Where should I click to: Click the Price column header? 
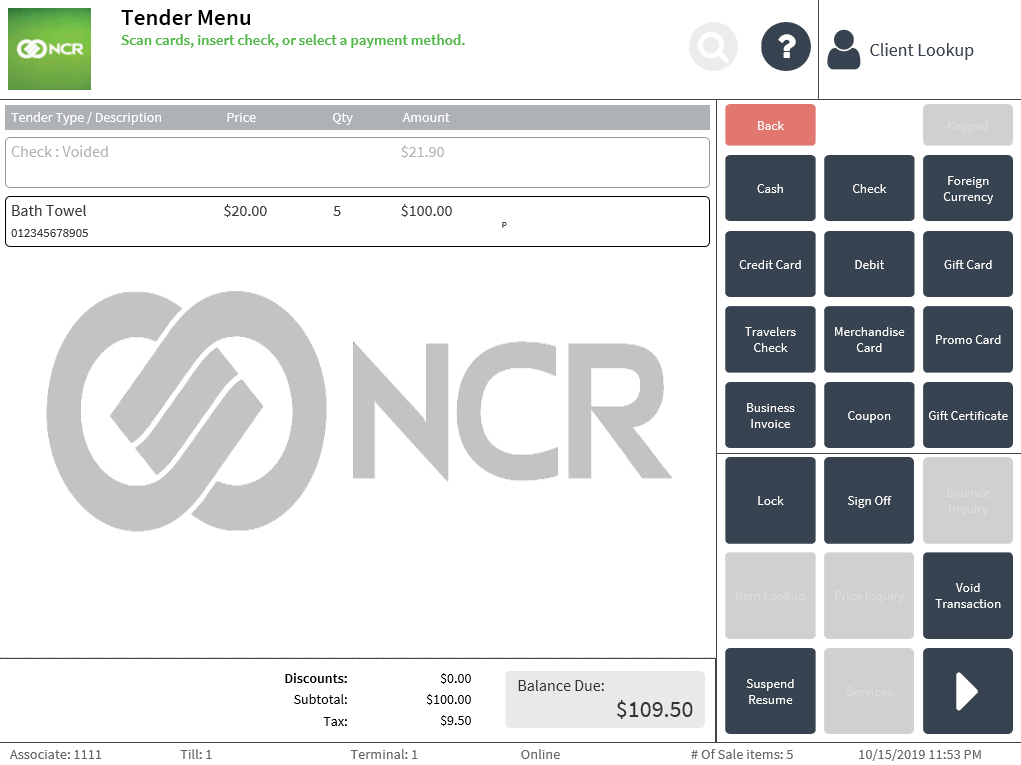(x=241, y=117)
